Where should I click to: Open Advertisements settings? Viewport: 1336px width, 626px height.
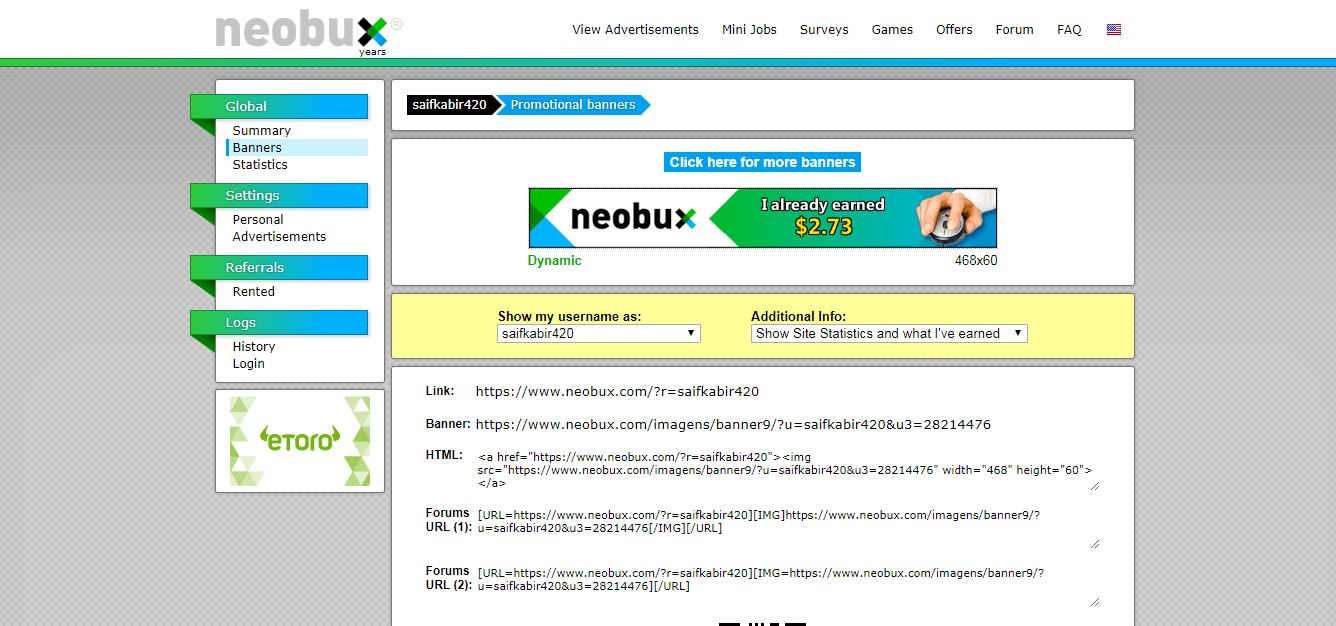point(279,237)
